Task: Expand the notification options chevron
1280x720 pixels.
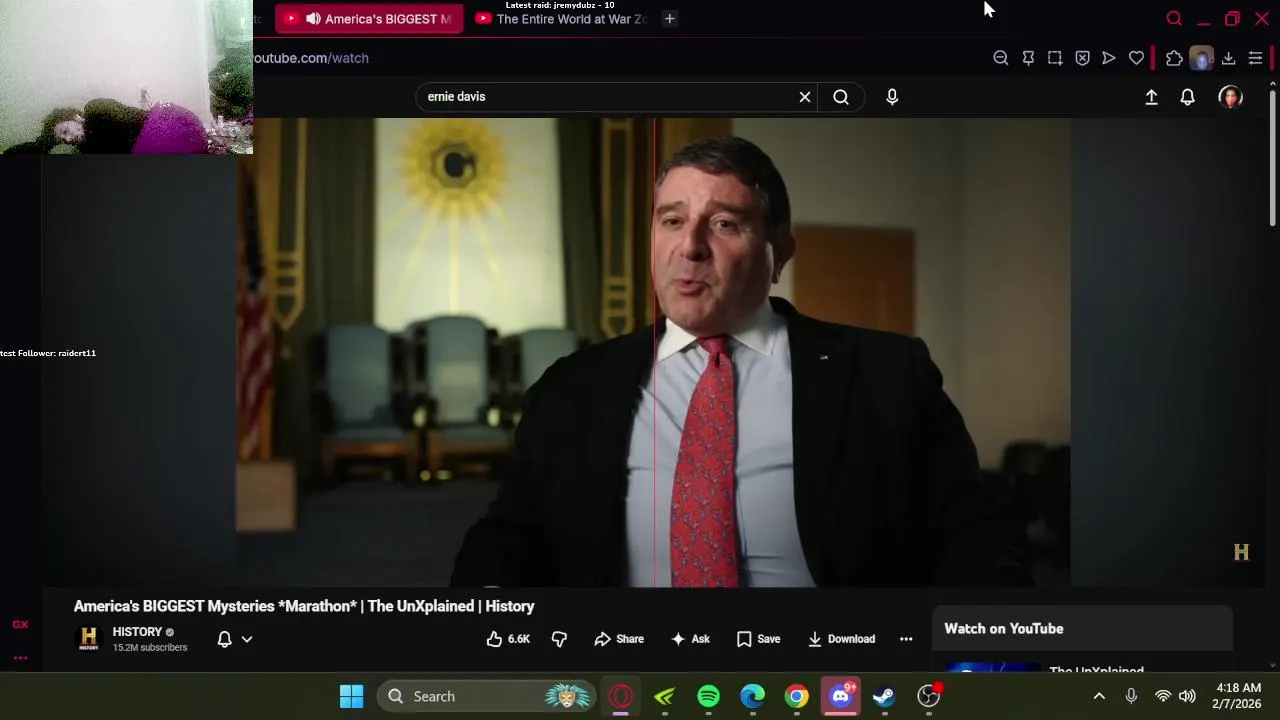Action: 247,639
